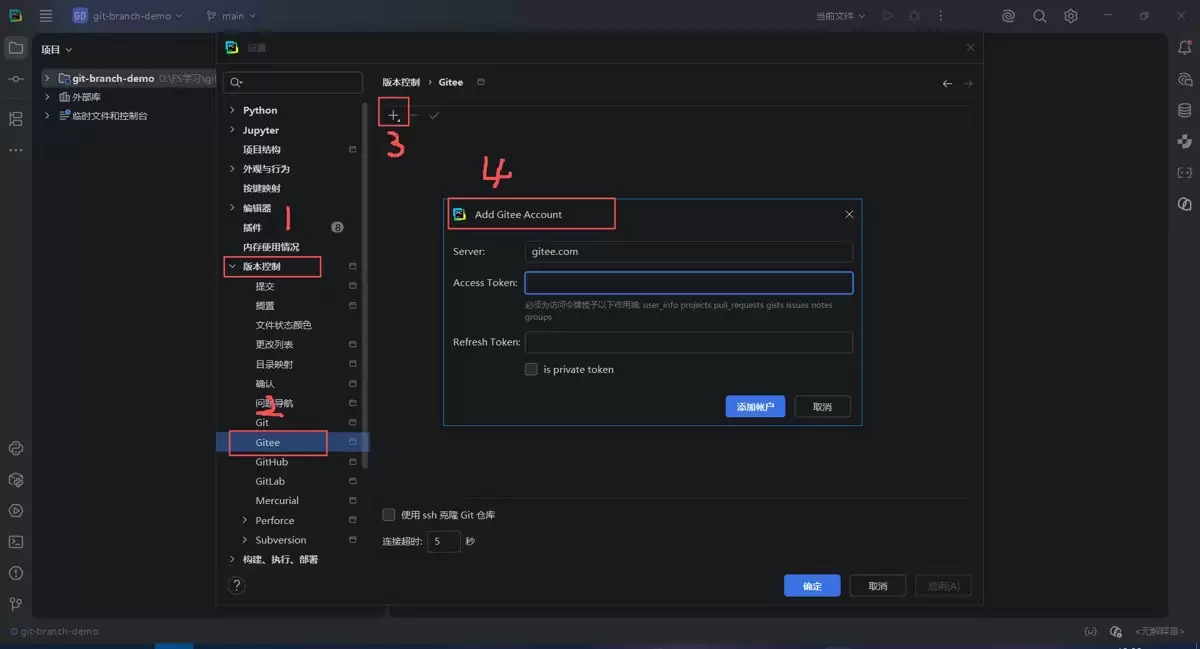The height and width of the screenshot is (649, 1200).
Task: Open the Endpoints brackets icon in right sidebar
Action: click(x=1185, y=173)
